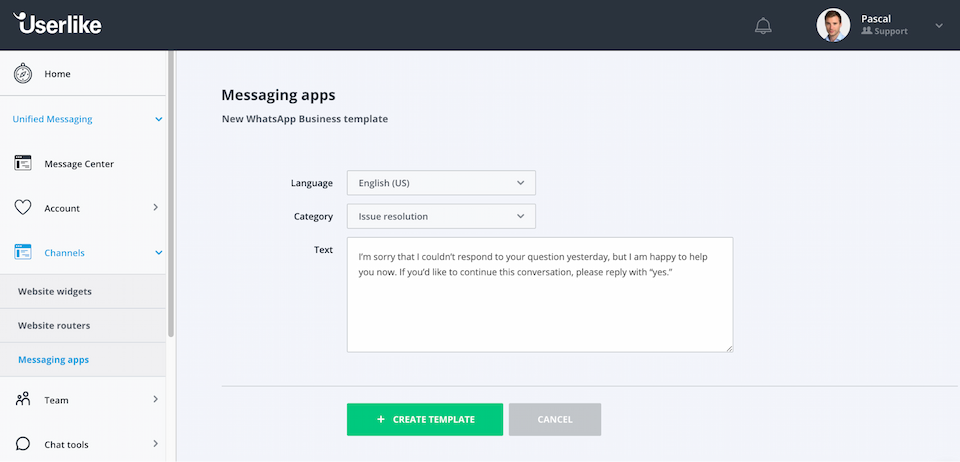This screenshot has height=462, width=960.
Task: Open the Language dropdown
Action: 441,183
